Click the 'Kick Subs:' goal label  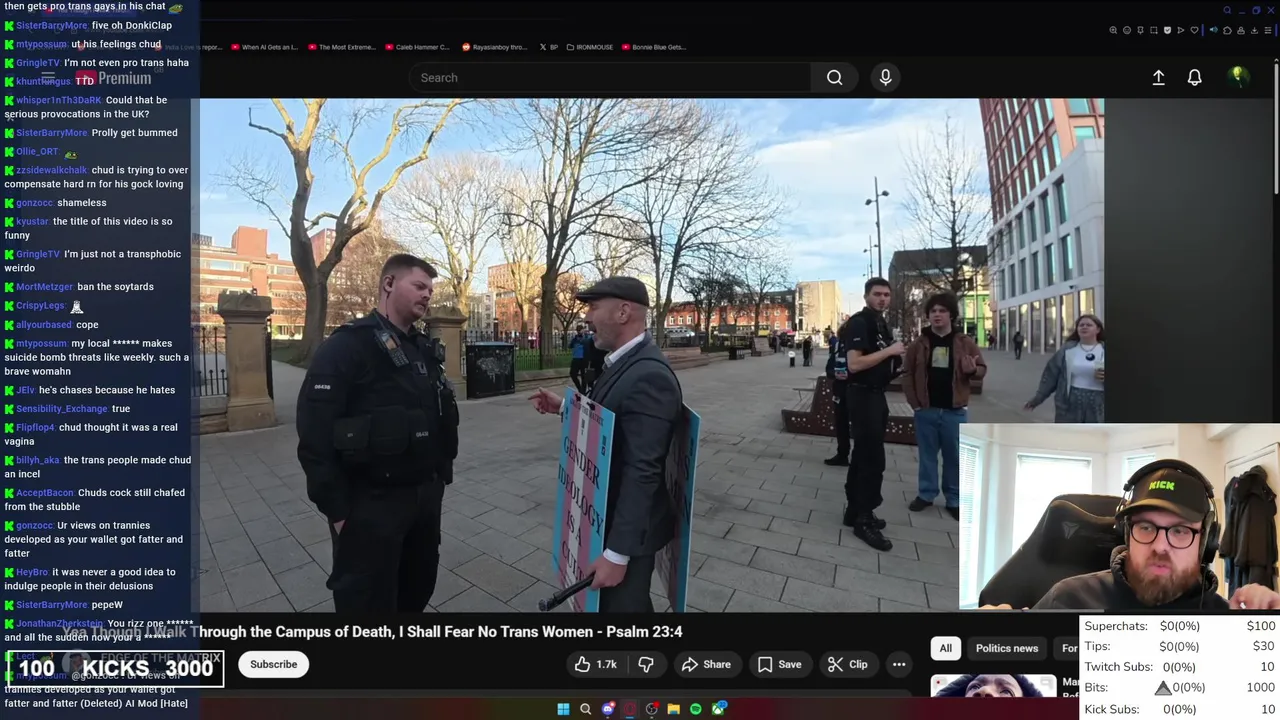[x=1111, y=709]
